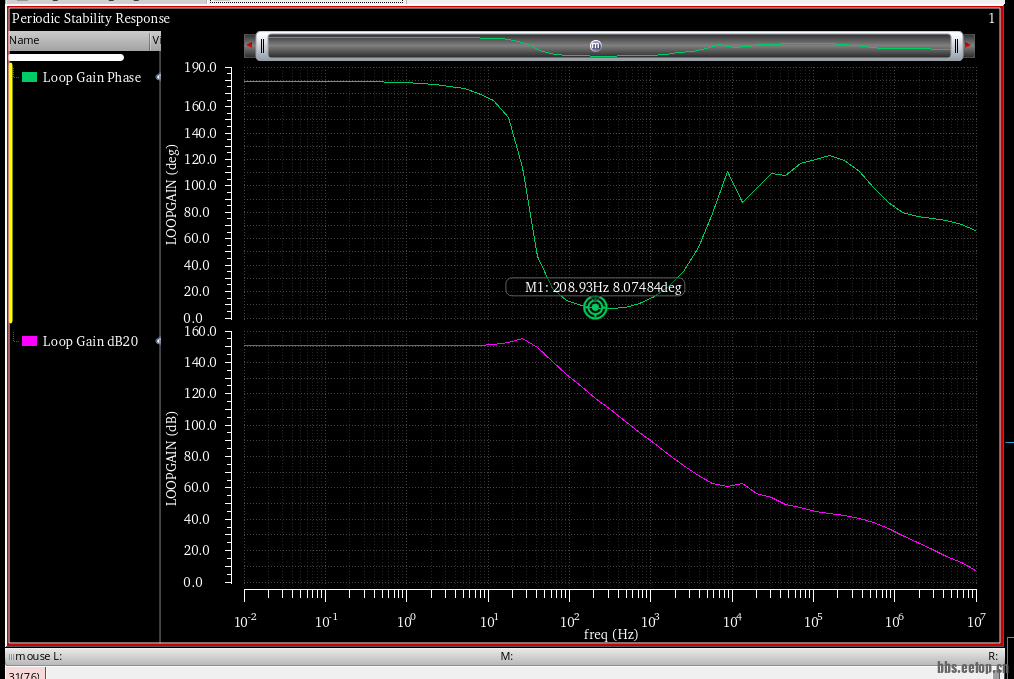Click the left red arrow of the zoom bar
The width and height of the screenshot is (1014, 679).
[249, 45]
